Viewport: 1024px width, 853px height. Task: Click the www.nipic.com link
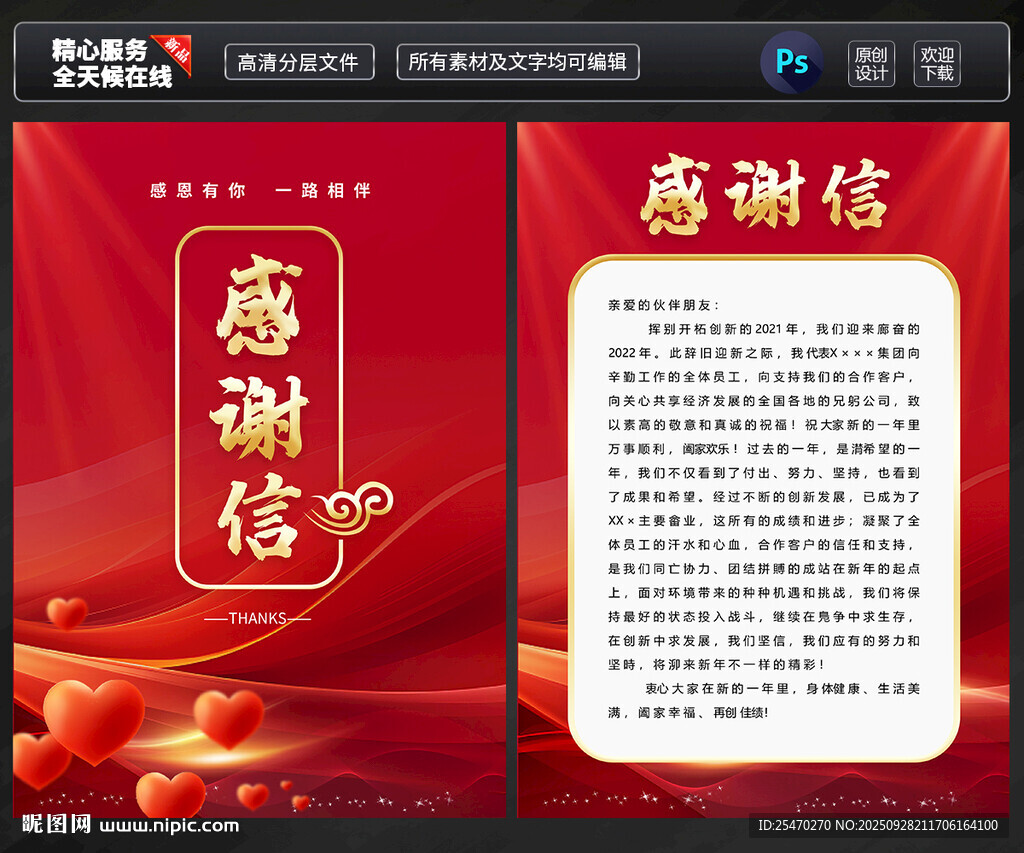click(x=169, y=826)
